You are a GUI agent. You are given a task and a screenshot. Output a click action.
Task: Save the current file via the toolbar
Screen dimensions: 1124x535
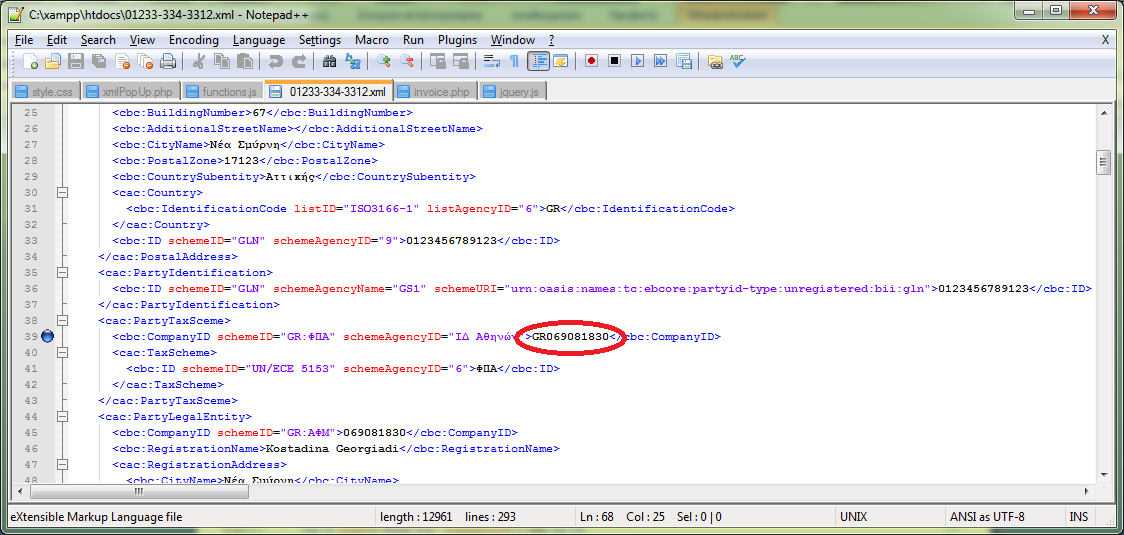point(75,62)
